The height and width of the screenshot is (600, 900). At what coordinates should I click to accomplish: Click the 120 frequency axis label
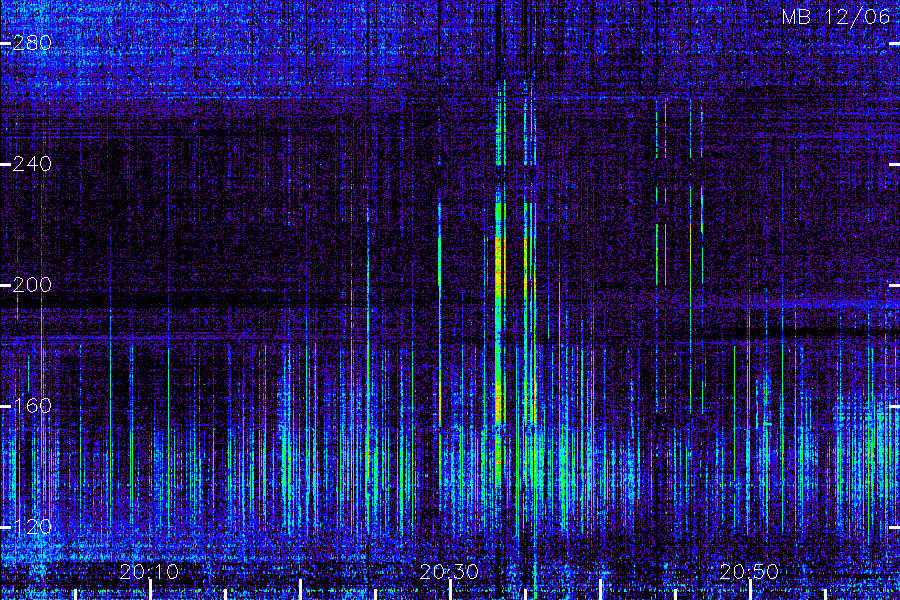pos(32,527)
